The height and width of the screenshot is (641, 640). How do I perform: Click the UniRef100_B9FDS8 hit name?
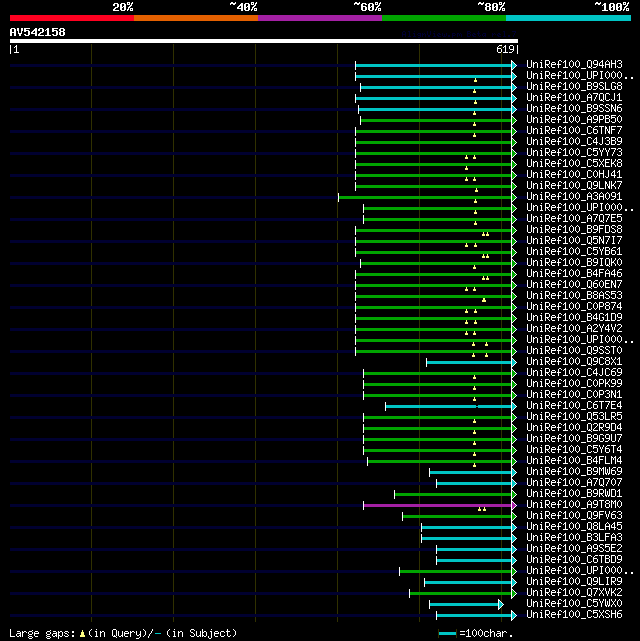coord(574,230)
